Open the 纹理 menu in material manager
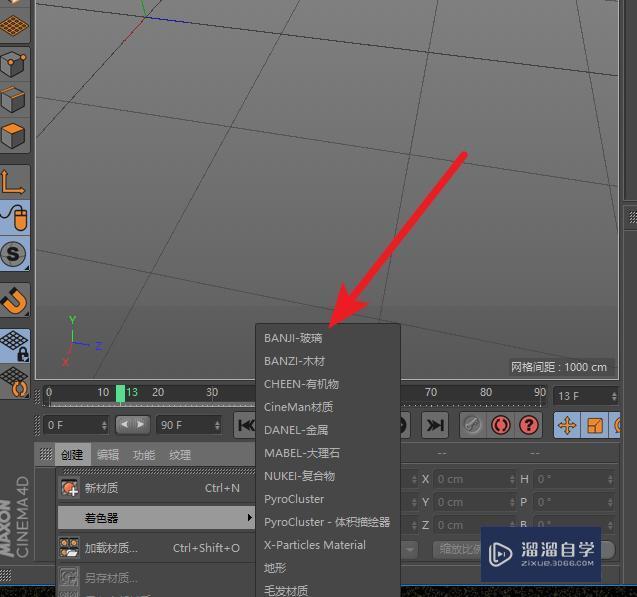The image size is (637, 597). point(180,455)
